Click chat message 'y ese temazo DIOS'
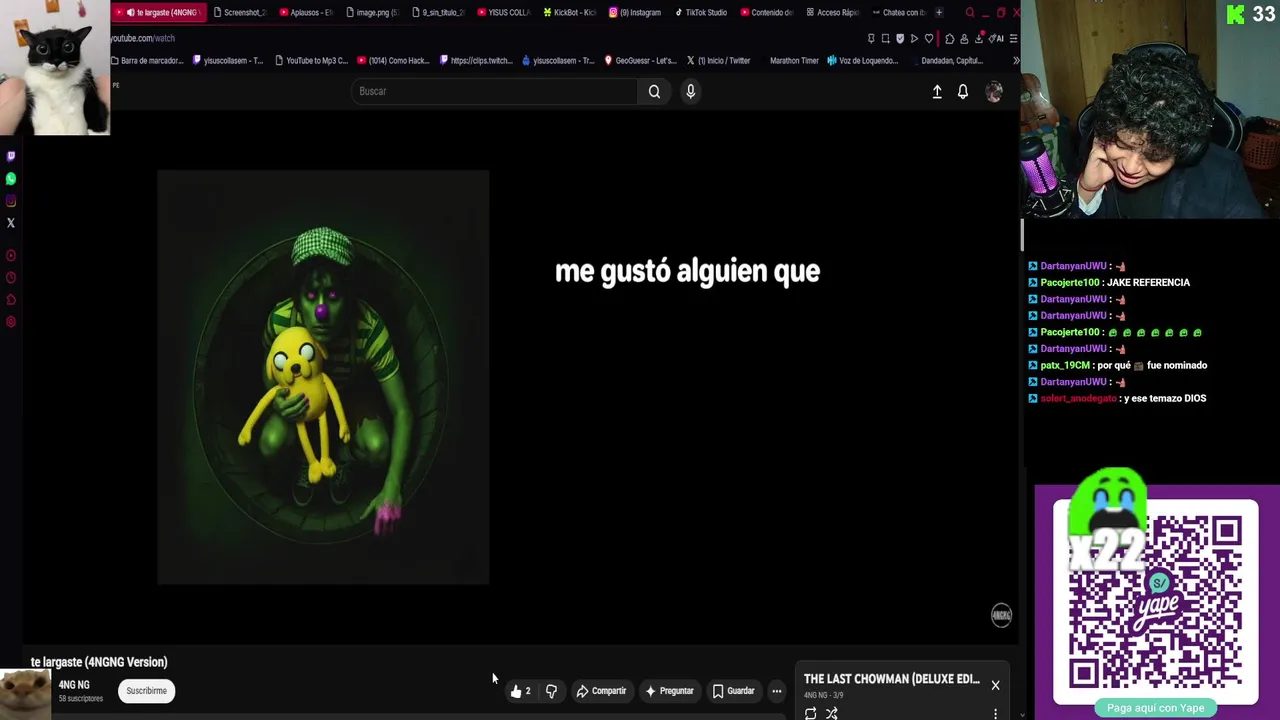1280x720 pixels. point(1164,398)
